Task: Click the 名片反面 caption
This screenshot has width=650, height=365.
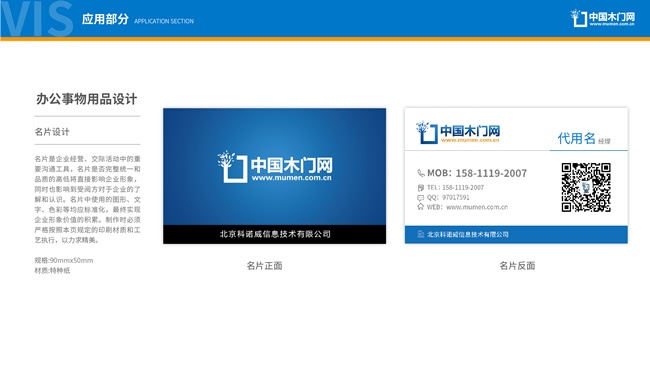Action: [517, 265]
